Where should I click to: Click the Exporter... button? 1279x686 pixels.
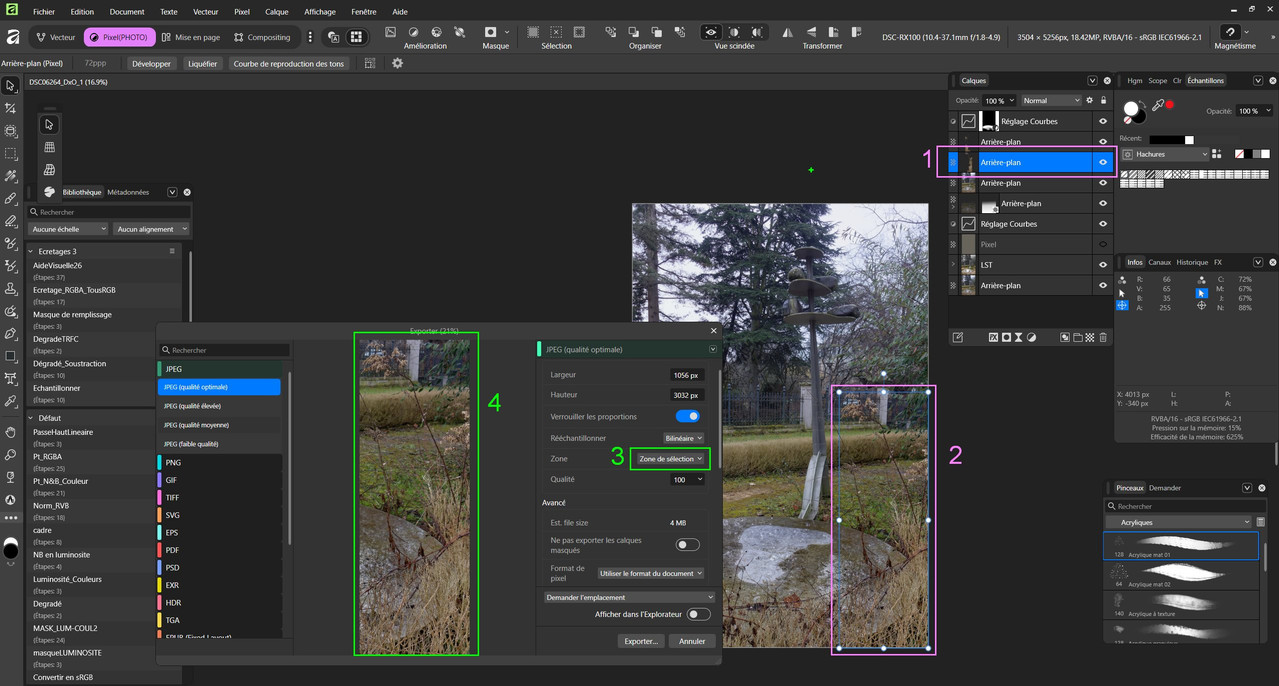641,641
